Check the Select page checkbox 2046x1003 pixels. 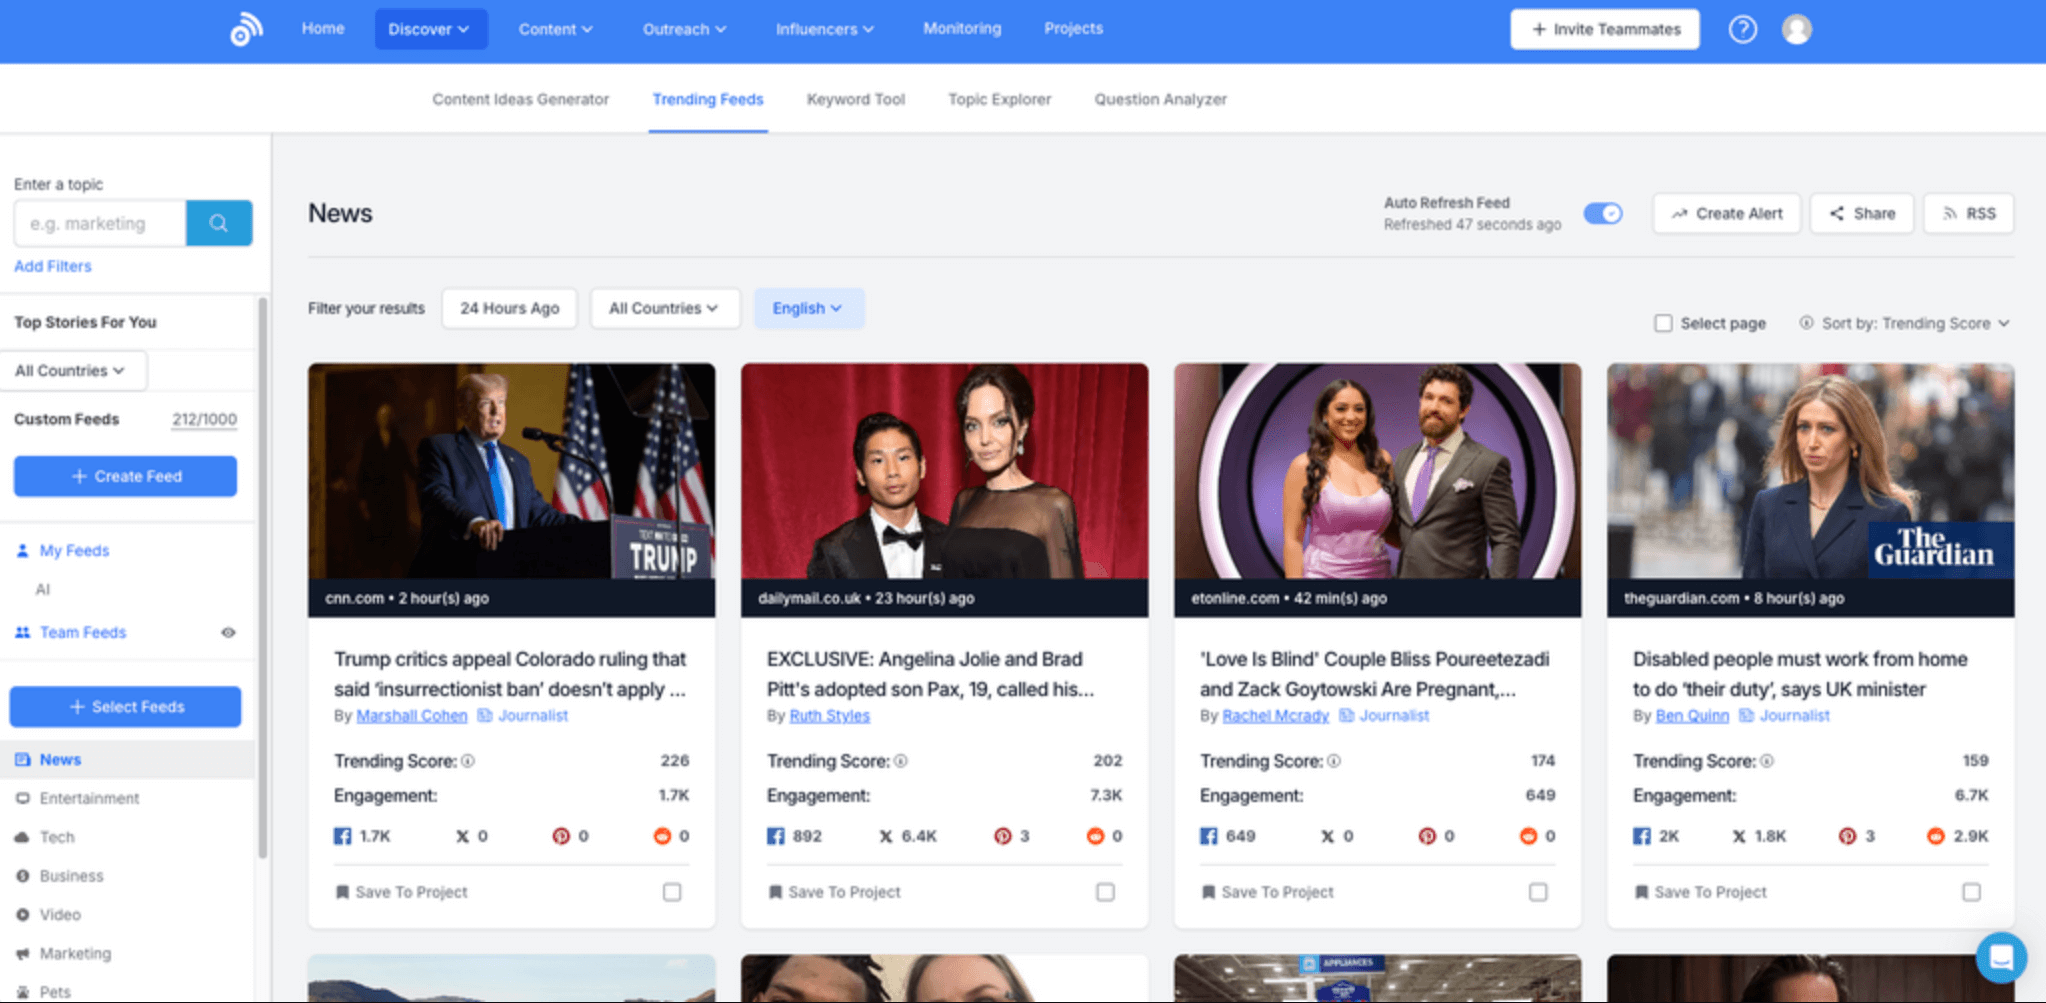[1663, 323]
